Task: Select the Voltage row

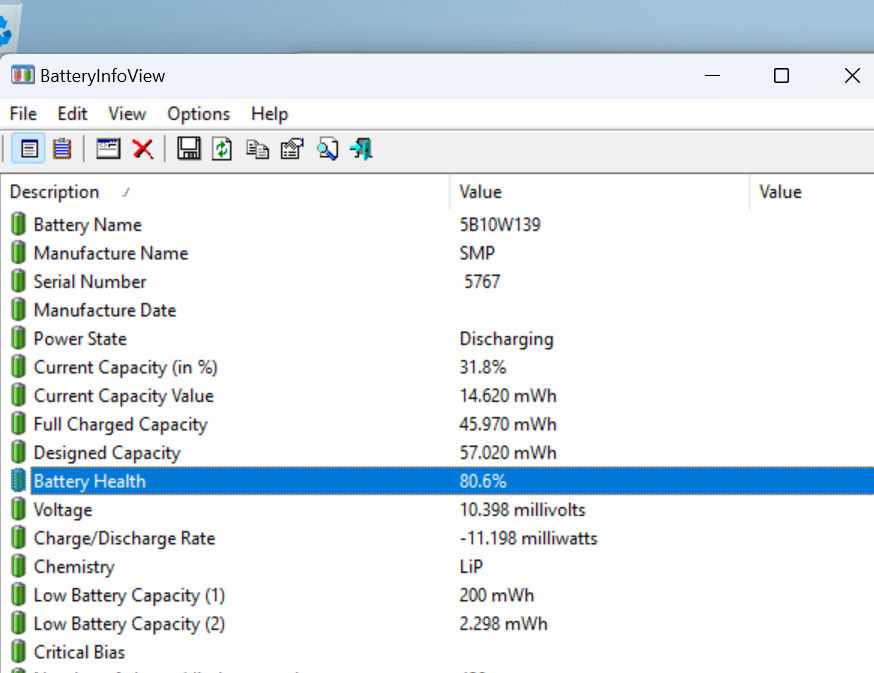Action: click(437, 509)
